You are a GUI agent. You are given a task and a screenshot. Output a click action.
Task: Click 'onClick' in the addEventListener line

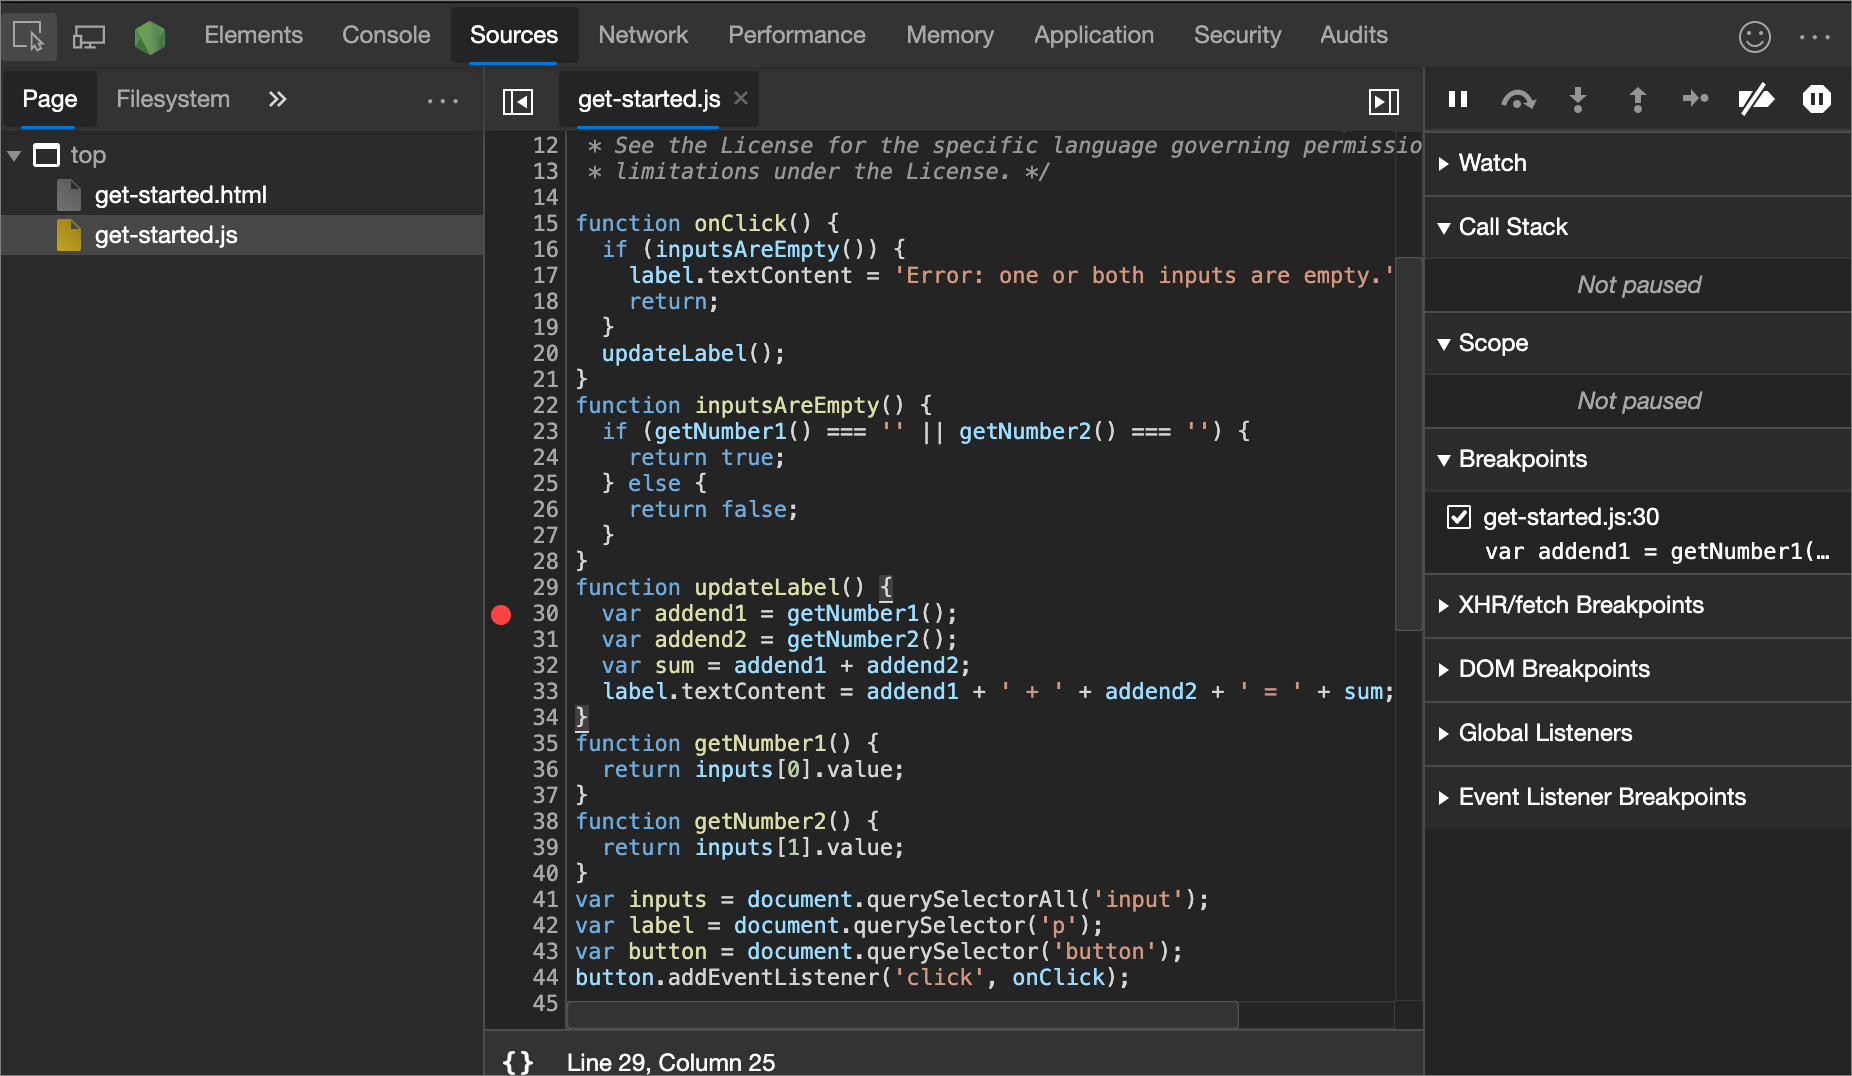pyautogui.click(x=1058, y=978)
